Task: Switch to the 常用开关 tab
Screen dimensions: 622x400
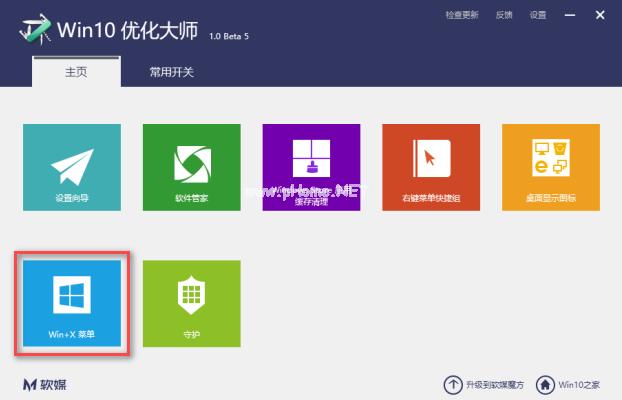Action: (x=171, y=72)
